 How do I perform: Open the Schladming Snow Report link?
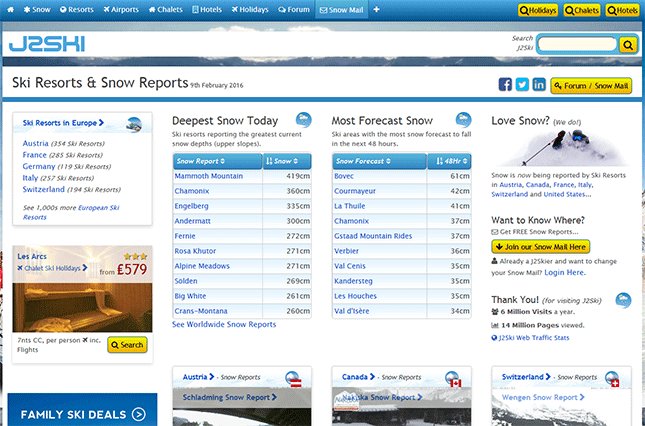tap(230, 397)
